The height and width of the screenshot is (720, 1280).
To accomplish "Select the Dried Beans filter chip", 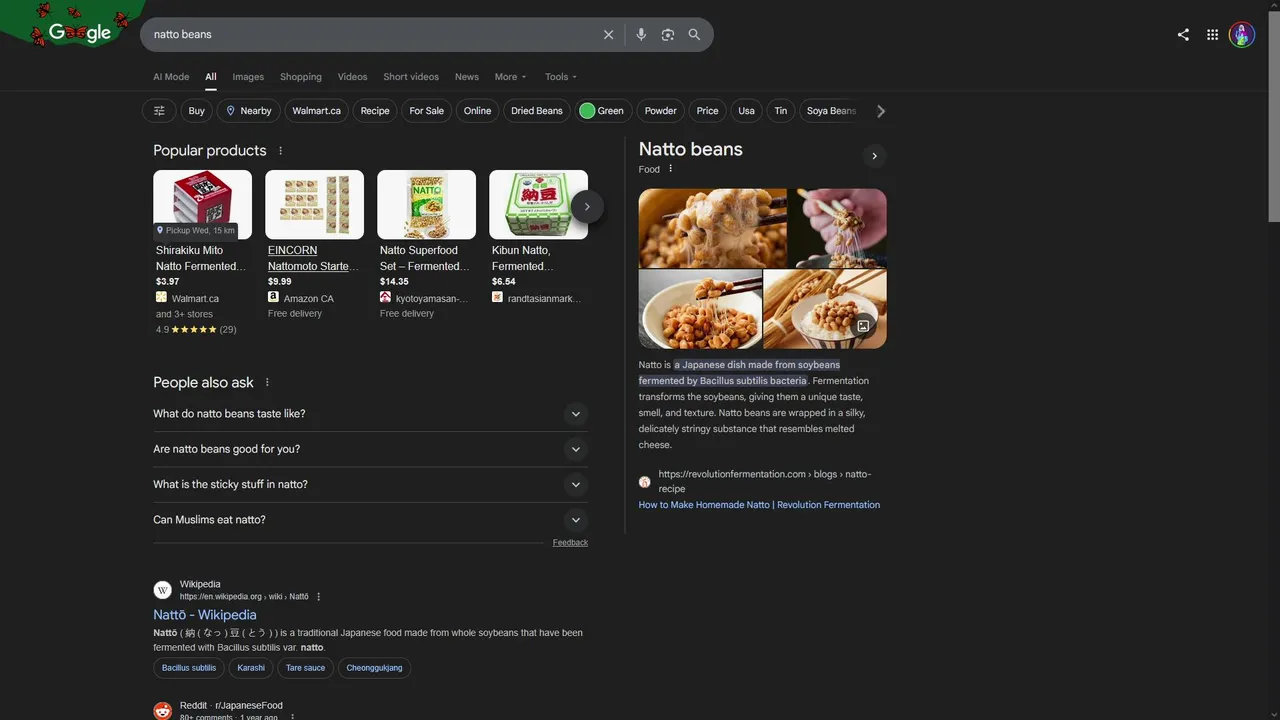I will point(537,111).
